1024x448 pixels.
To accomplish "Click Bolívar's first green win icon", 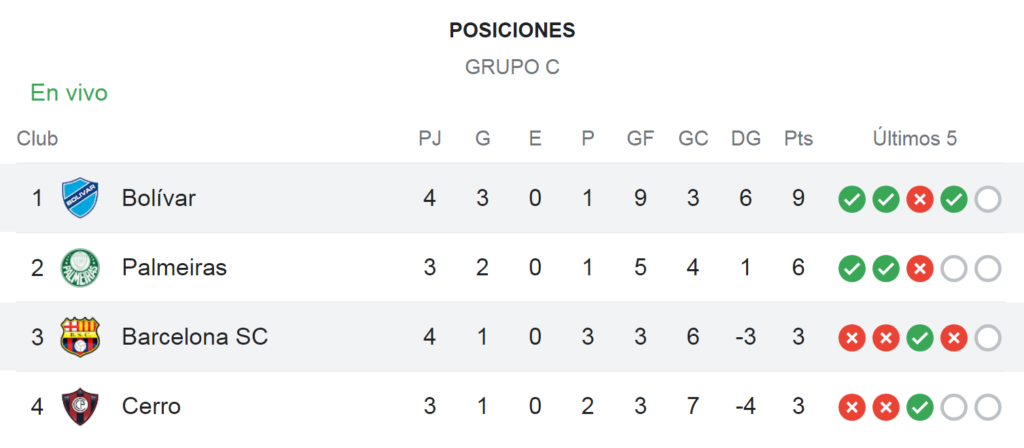I will click(x=852, y=199).
